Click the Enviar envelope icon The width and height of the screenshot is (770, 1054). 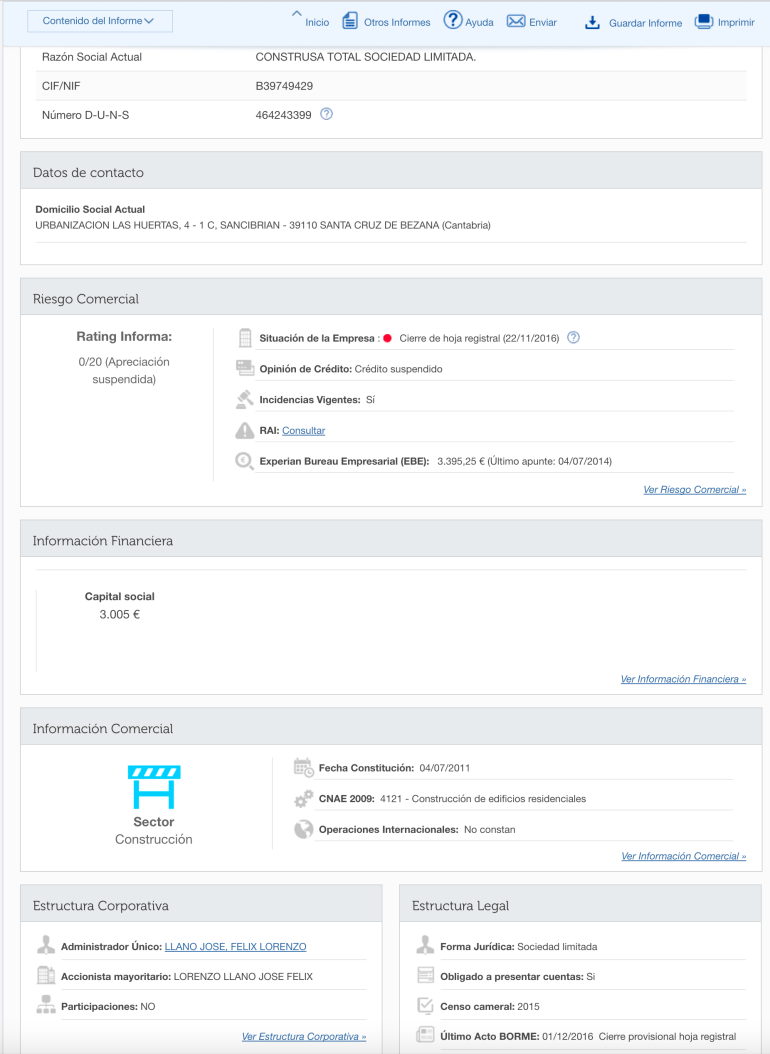coord(516,21)
